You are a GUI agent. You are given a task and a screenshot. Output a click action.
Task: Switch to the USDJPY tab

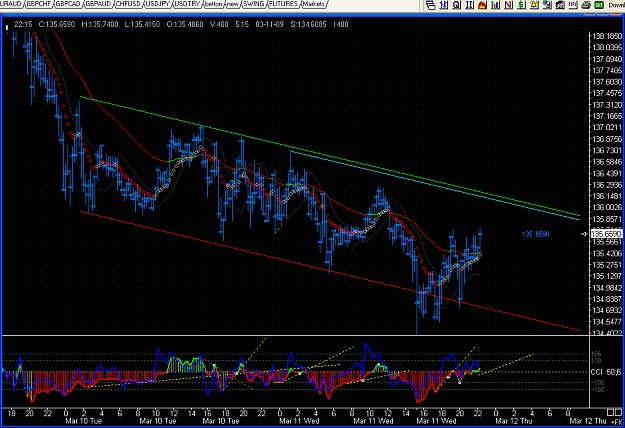tap(158, 4)
